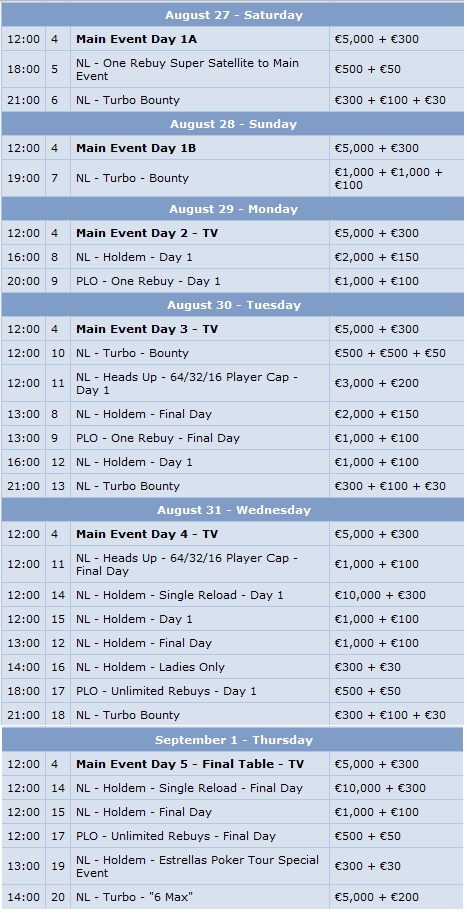
Task: Click the August 27 - Saturday header
Action: pos(233,15)
